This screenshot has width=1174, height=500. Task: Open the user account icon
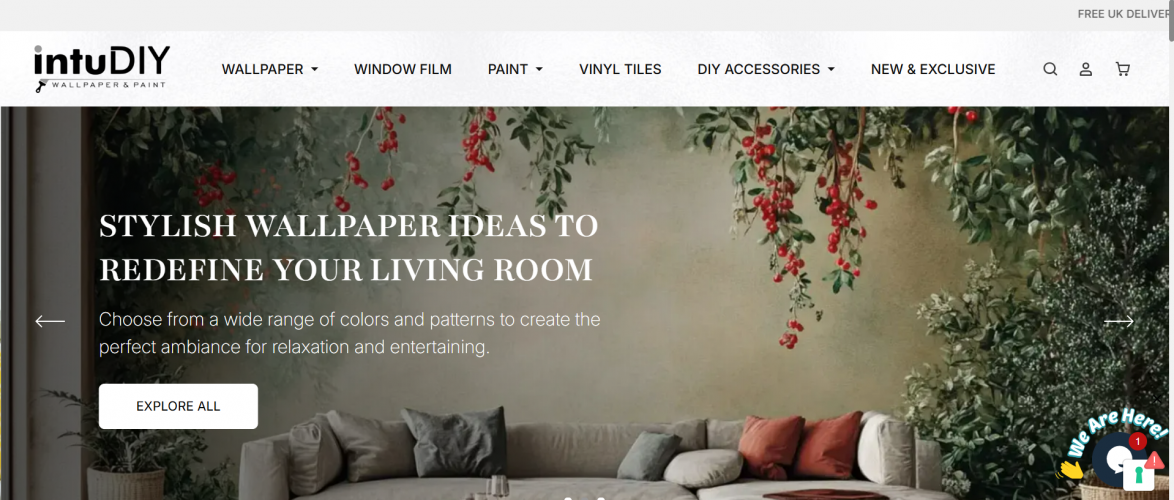[1086, 69]
